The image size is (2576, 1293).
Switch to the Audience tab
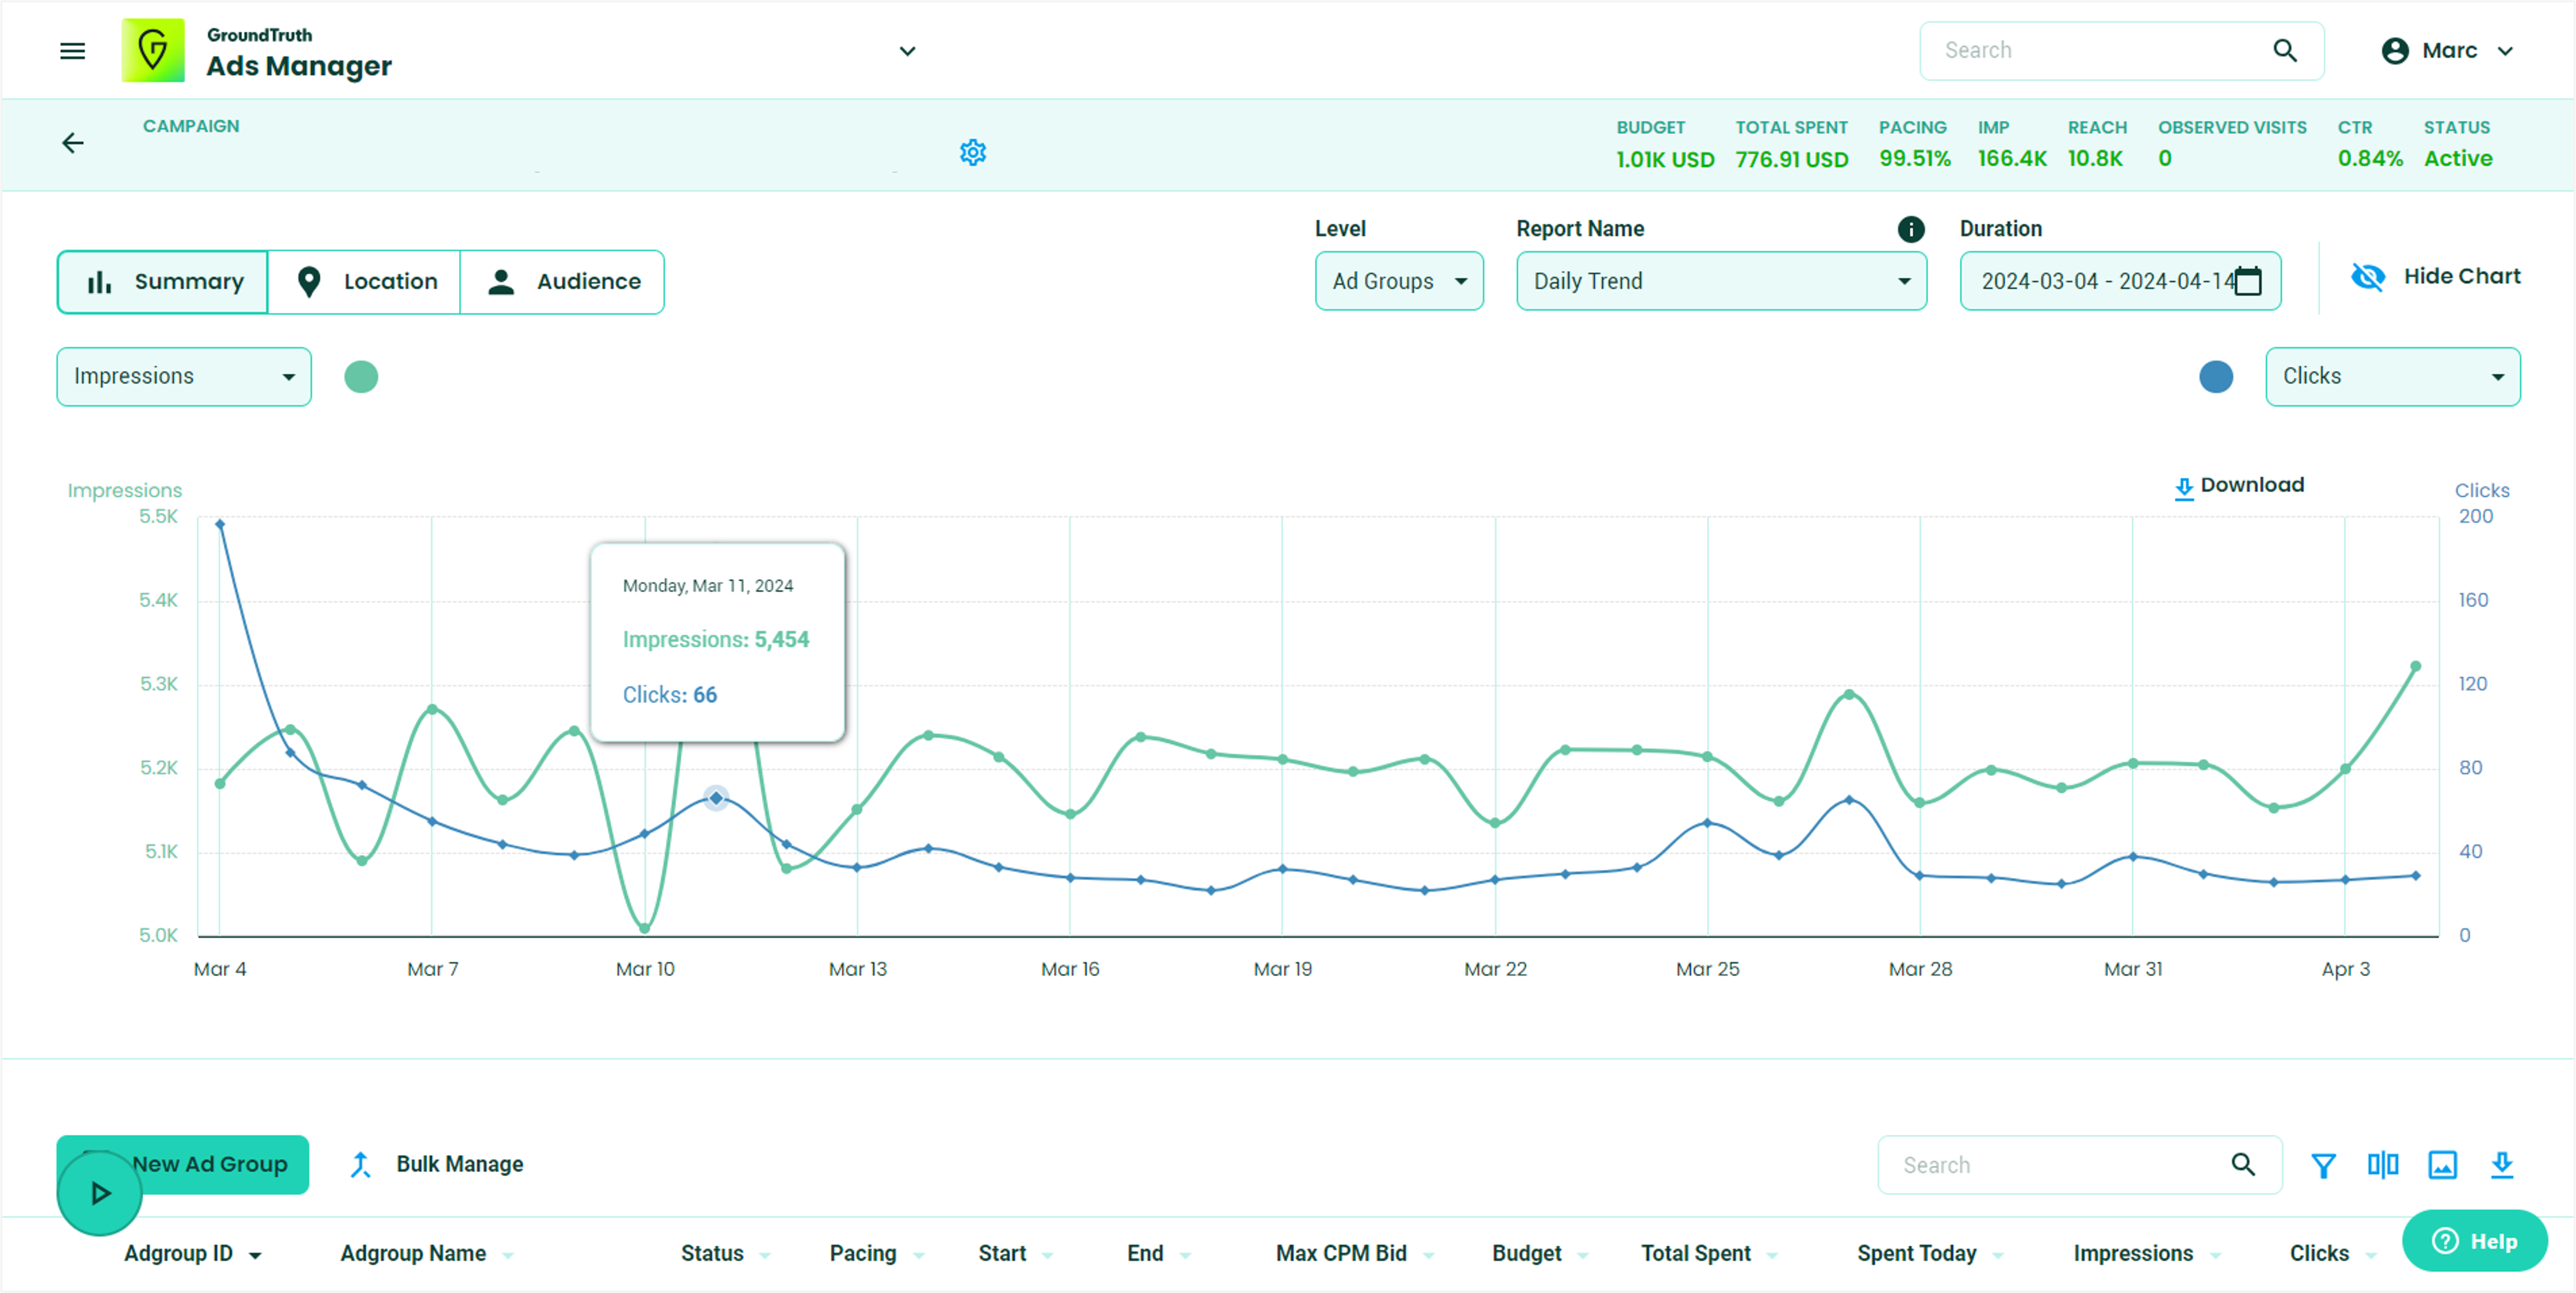click(562, 281)
